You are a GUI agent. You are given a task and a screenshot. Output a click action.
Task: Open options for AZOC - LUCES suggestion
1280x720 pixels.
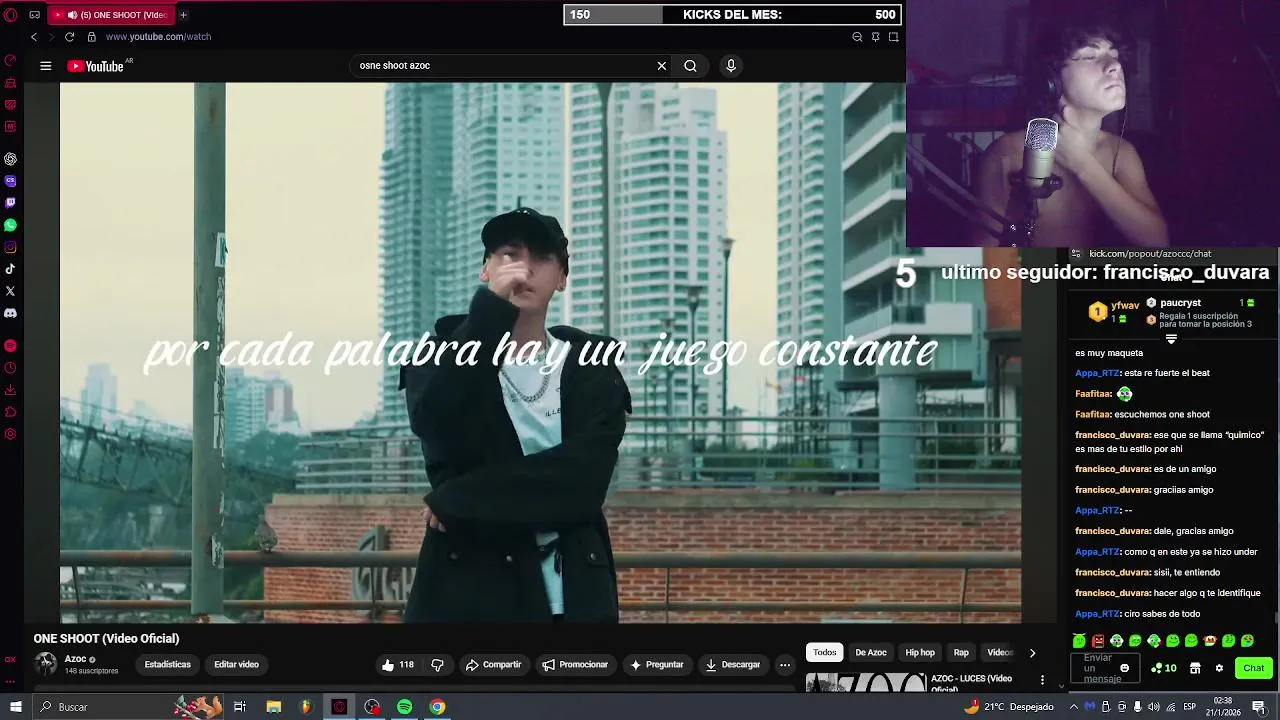pyautogui.click(x=1042, y=681)
